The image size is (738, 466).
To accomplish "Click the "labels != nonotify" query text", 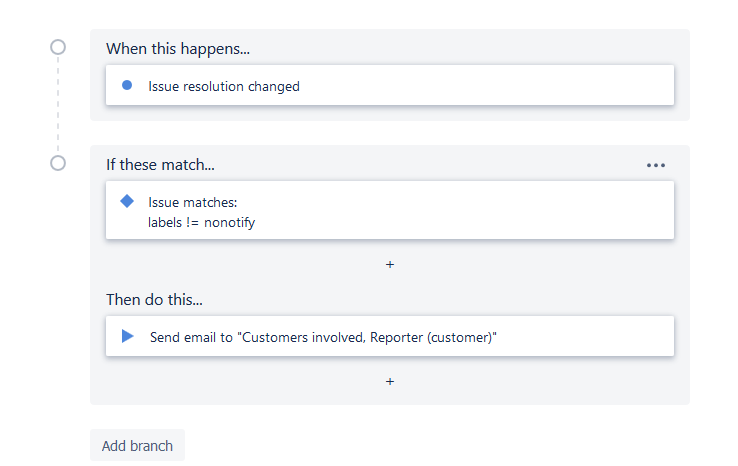I will [202, 222].
